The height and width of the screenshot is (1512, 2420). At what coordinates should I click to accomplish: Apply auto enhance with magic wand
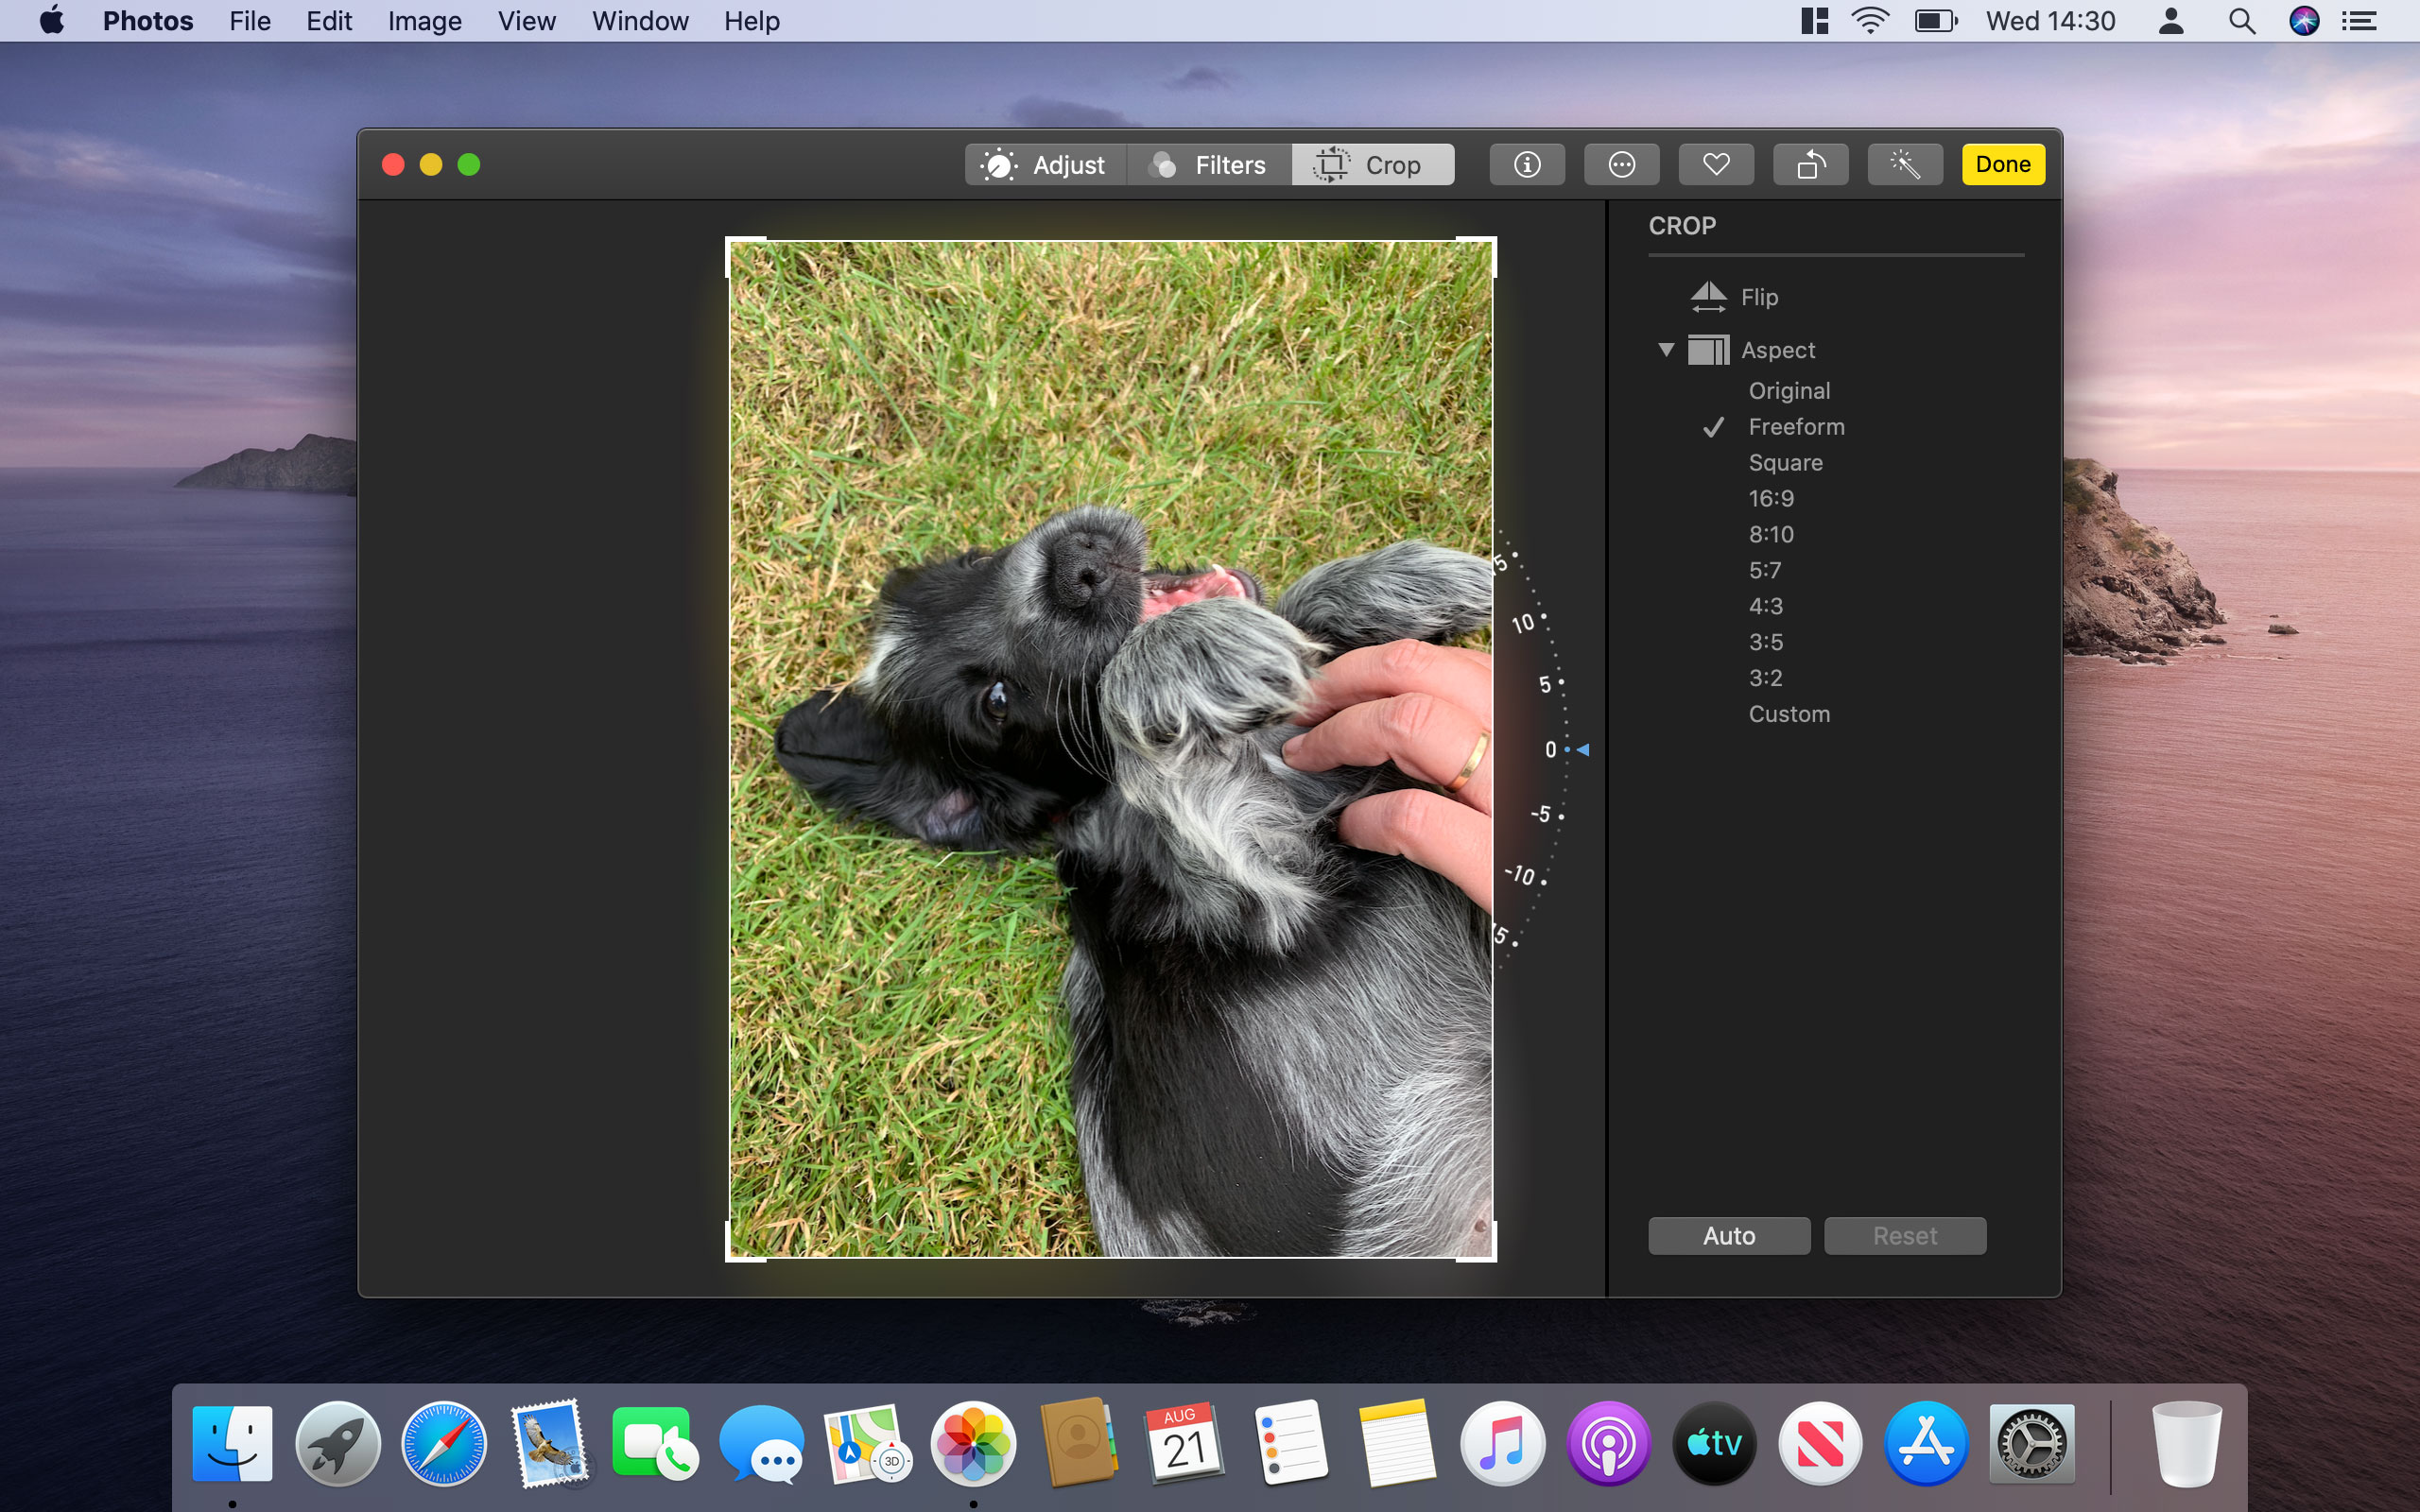pos(1904,165)
